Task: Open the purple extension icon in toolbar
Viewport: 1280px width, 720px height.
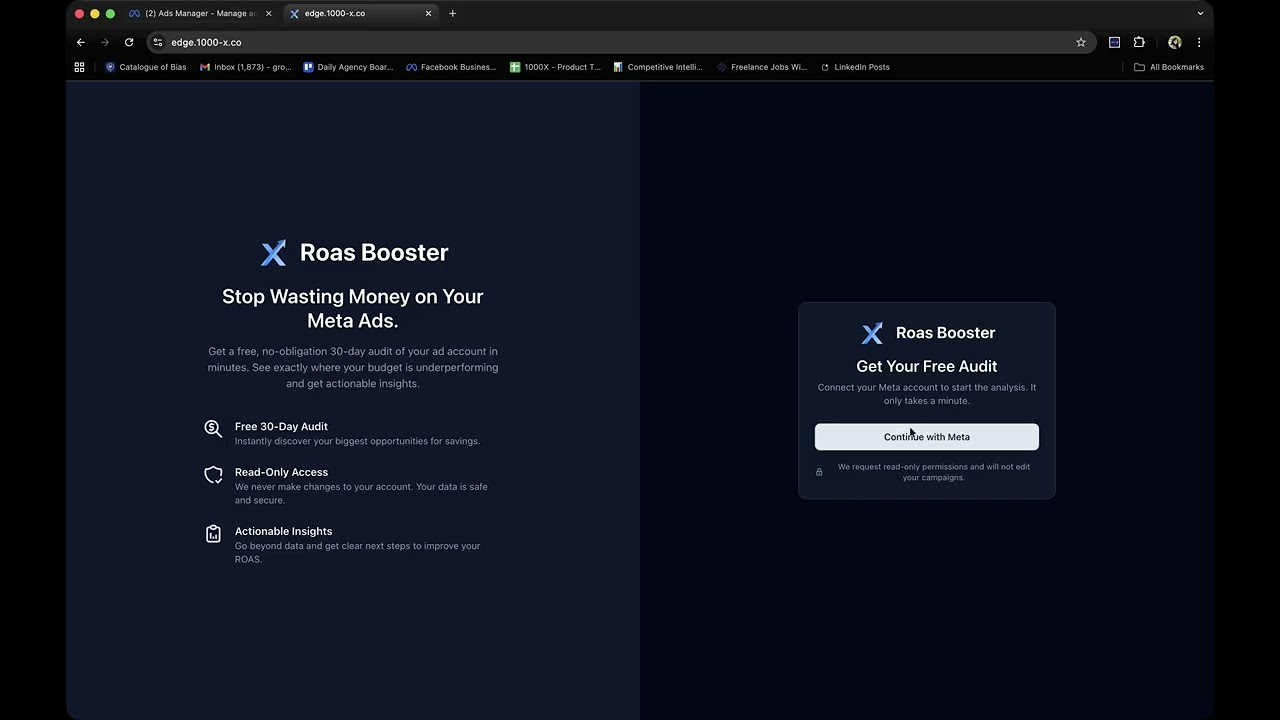Action: coord(1114,42)
